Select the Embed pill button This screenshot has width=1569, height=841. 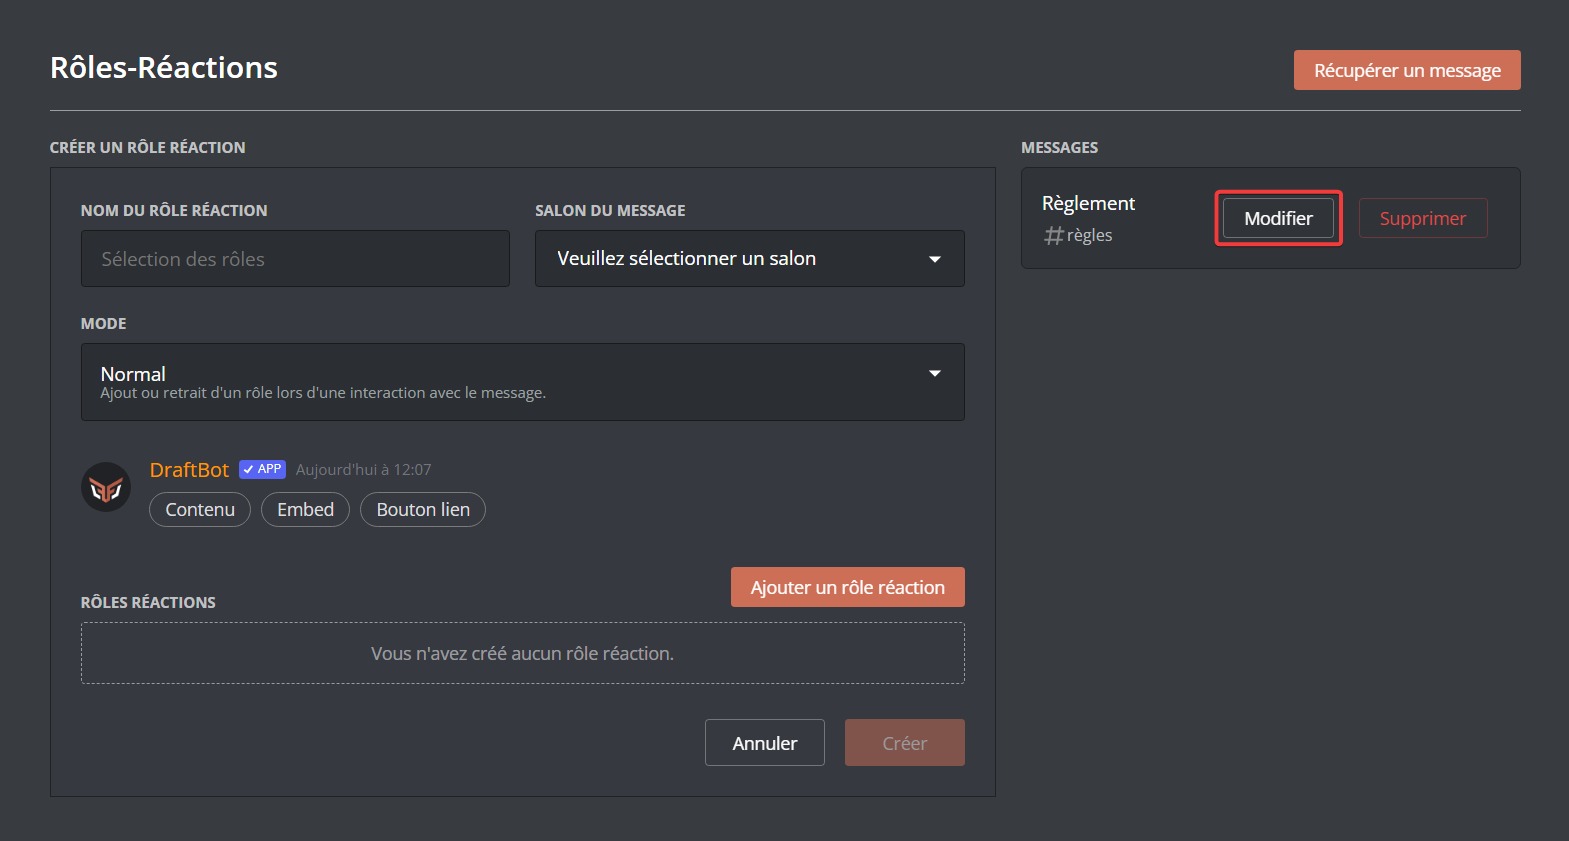pyautogui.click(x=305, y=509)
